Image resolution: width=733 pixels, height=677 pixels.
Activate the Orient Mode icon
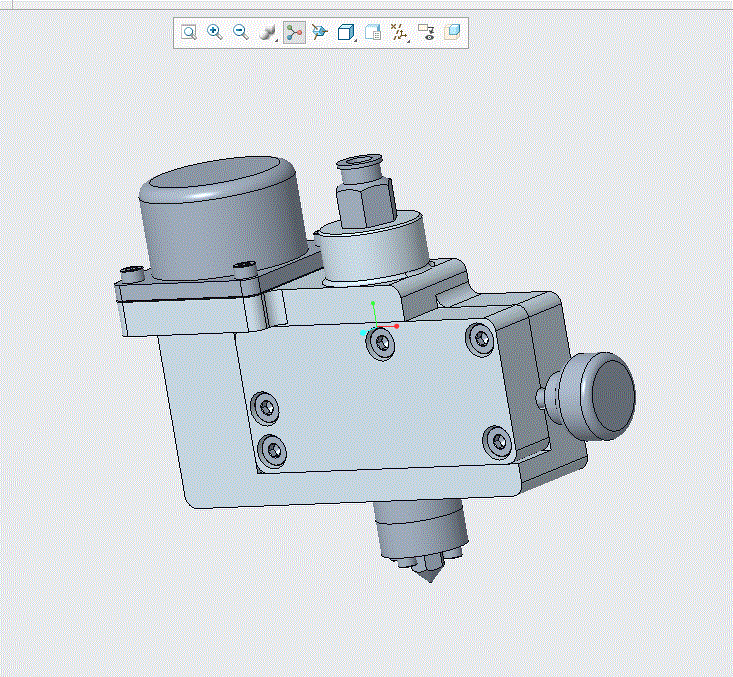pos(320,32)
